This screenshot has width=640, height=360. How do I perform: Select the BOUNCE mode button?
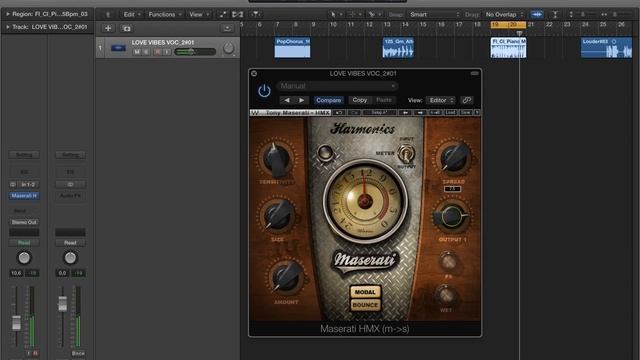(x=365, y=305)
